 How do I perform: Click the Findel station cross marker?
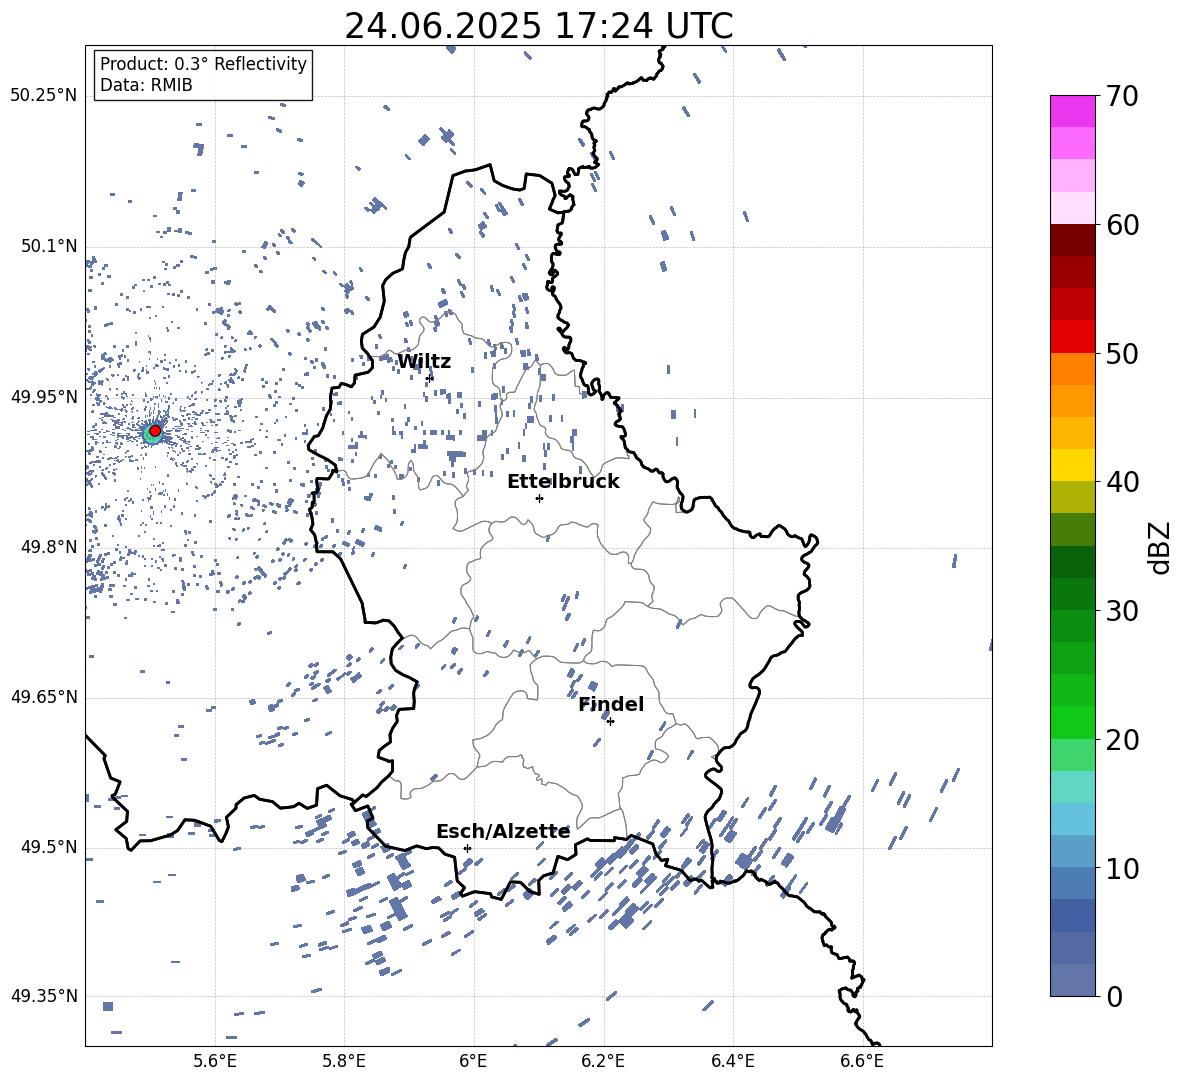click(x=610, y=722)
